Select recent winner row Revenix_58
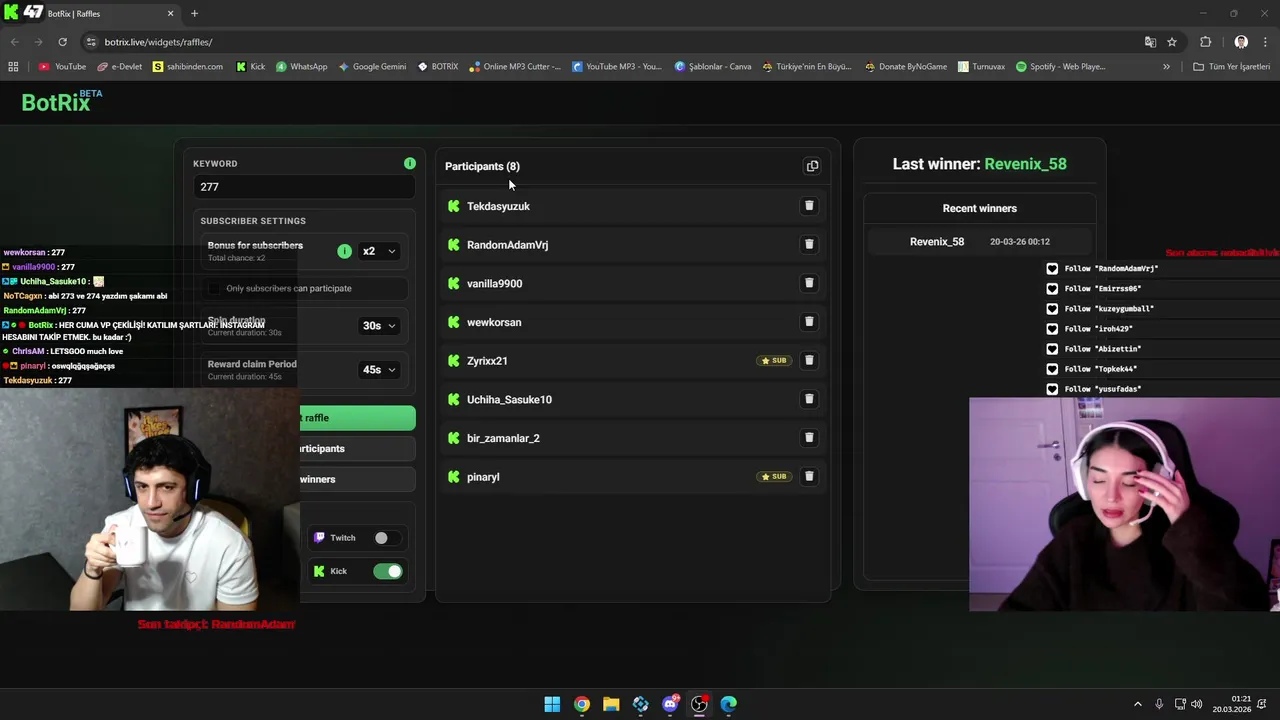This screenshot has height=720, width=1280. click(980, 241)
